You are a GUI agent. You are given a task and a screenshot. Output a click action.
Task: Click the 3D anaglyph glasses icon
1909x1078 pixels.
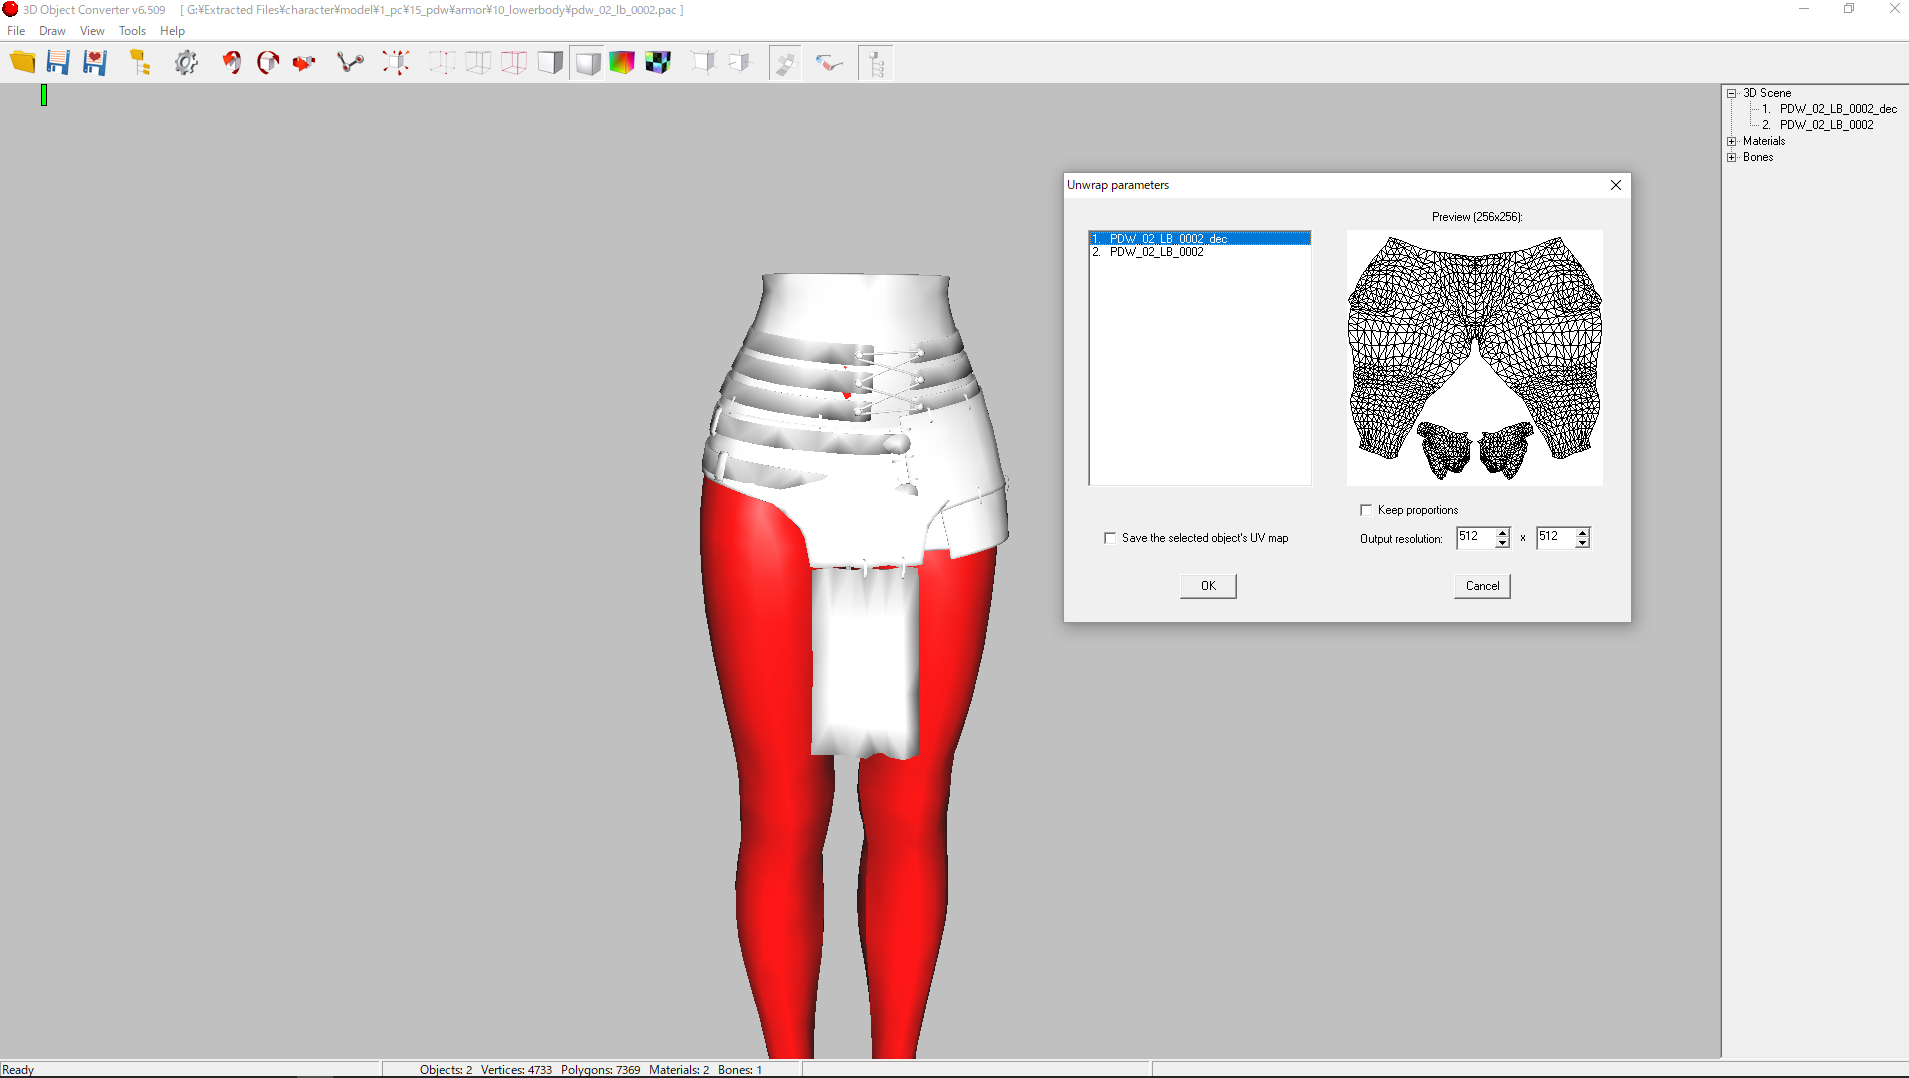(829, 63)
